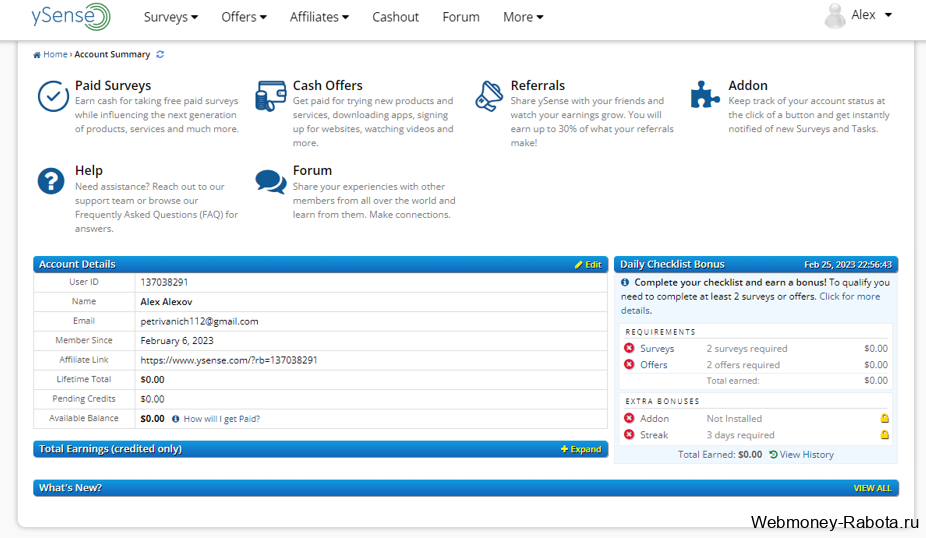Select the email petrivanich112@gmail.com
This screenshot has height=538, width=926.
pyautogui.click(x=199, y=321)
